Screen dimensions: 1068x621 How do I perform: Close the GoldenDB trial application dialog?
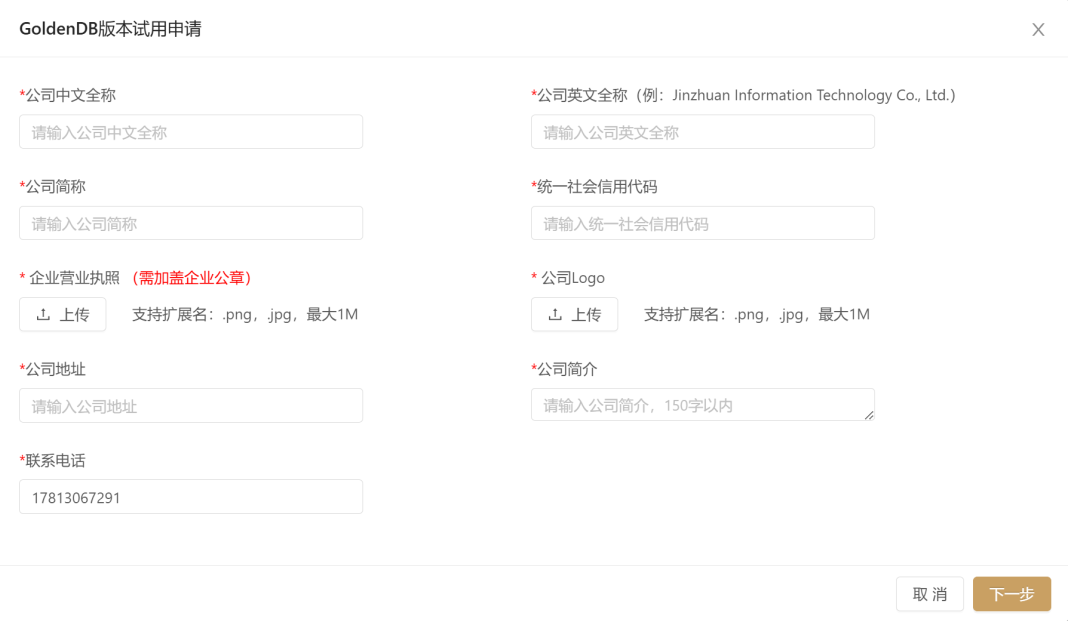click(x=1038, y=29)
